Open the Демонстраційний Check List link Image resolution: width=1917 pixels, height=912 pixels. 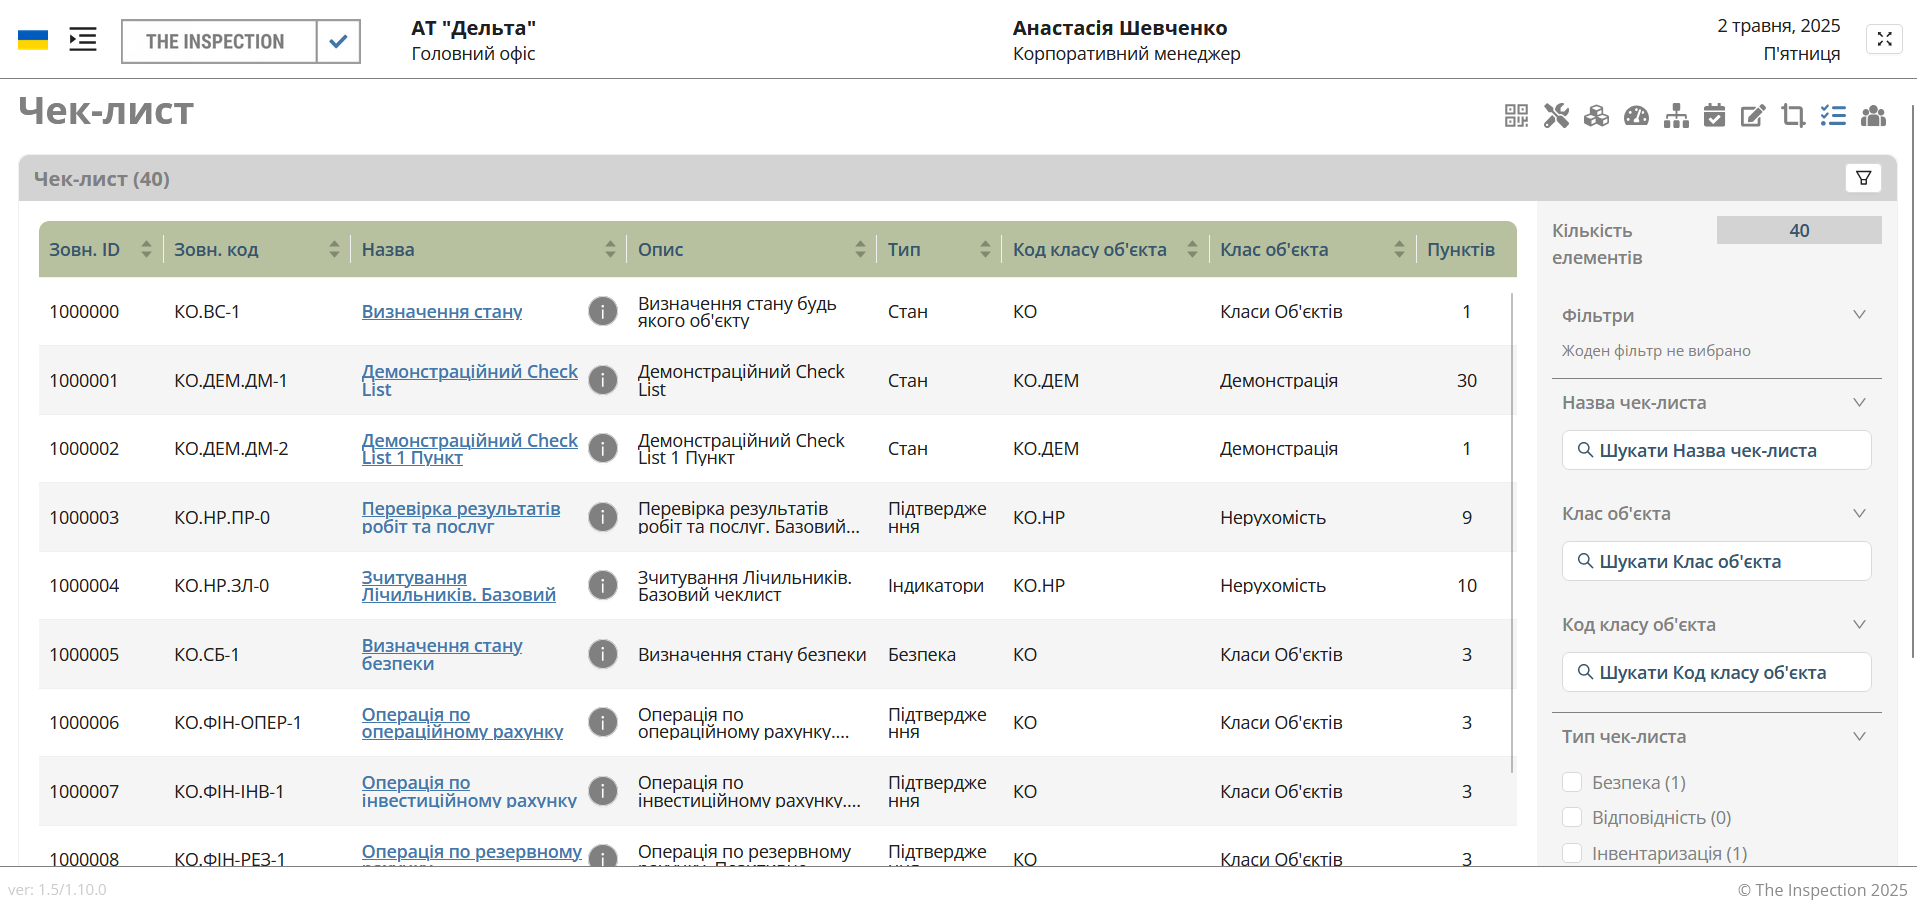(x=469, y=380)
